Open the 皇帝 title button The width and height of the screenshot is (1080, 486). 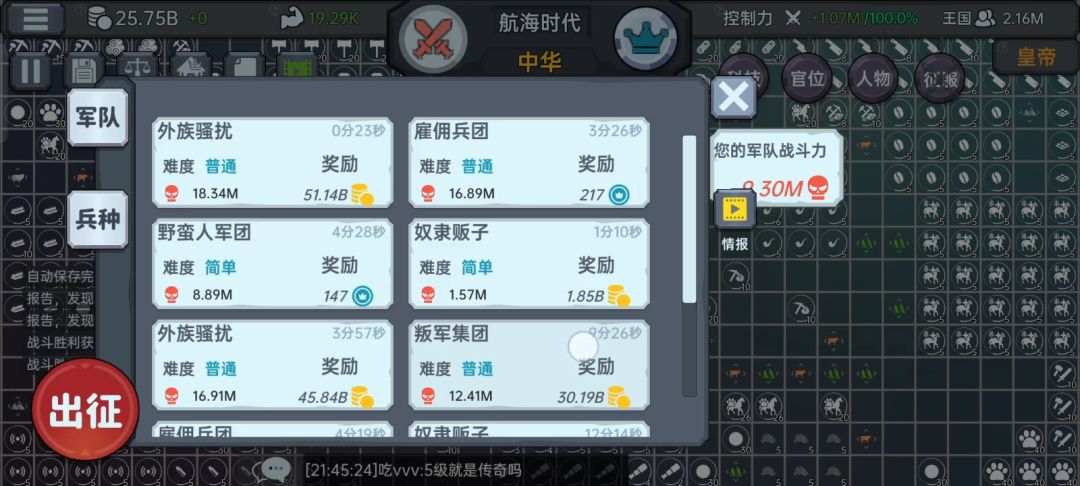point(1035,57)
